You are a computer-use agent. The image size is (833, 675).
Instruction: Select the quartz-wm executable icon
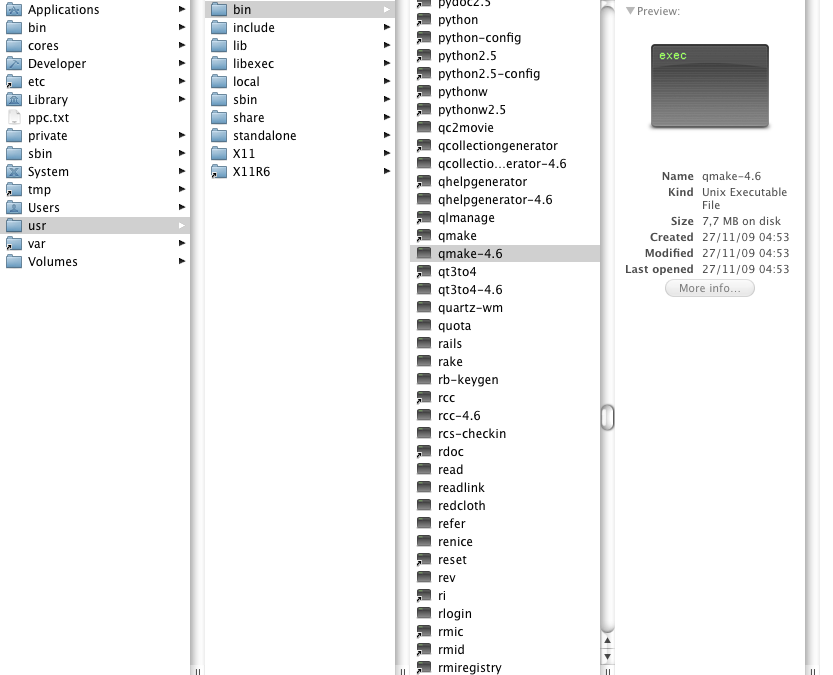[x=423, y=308]
